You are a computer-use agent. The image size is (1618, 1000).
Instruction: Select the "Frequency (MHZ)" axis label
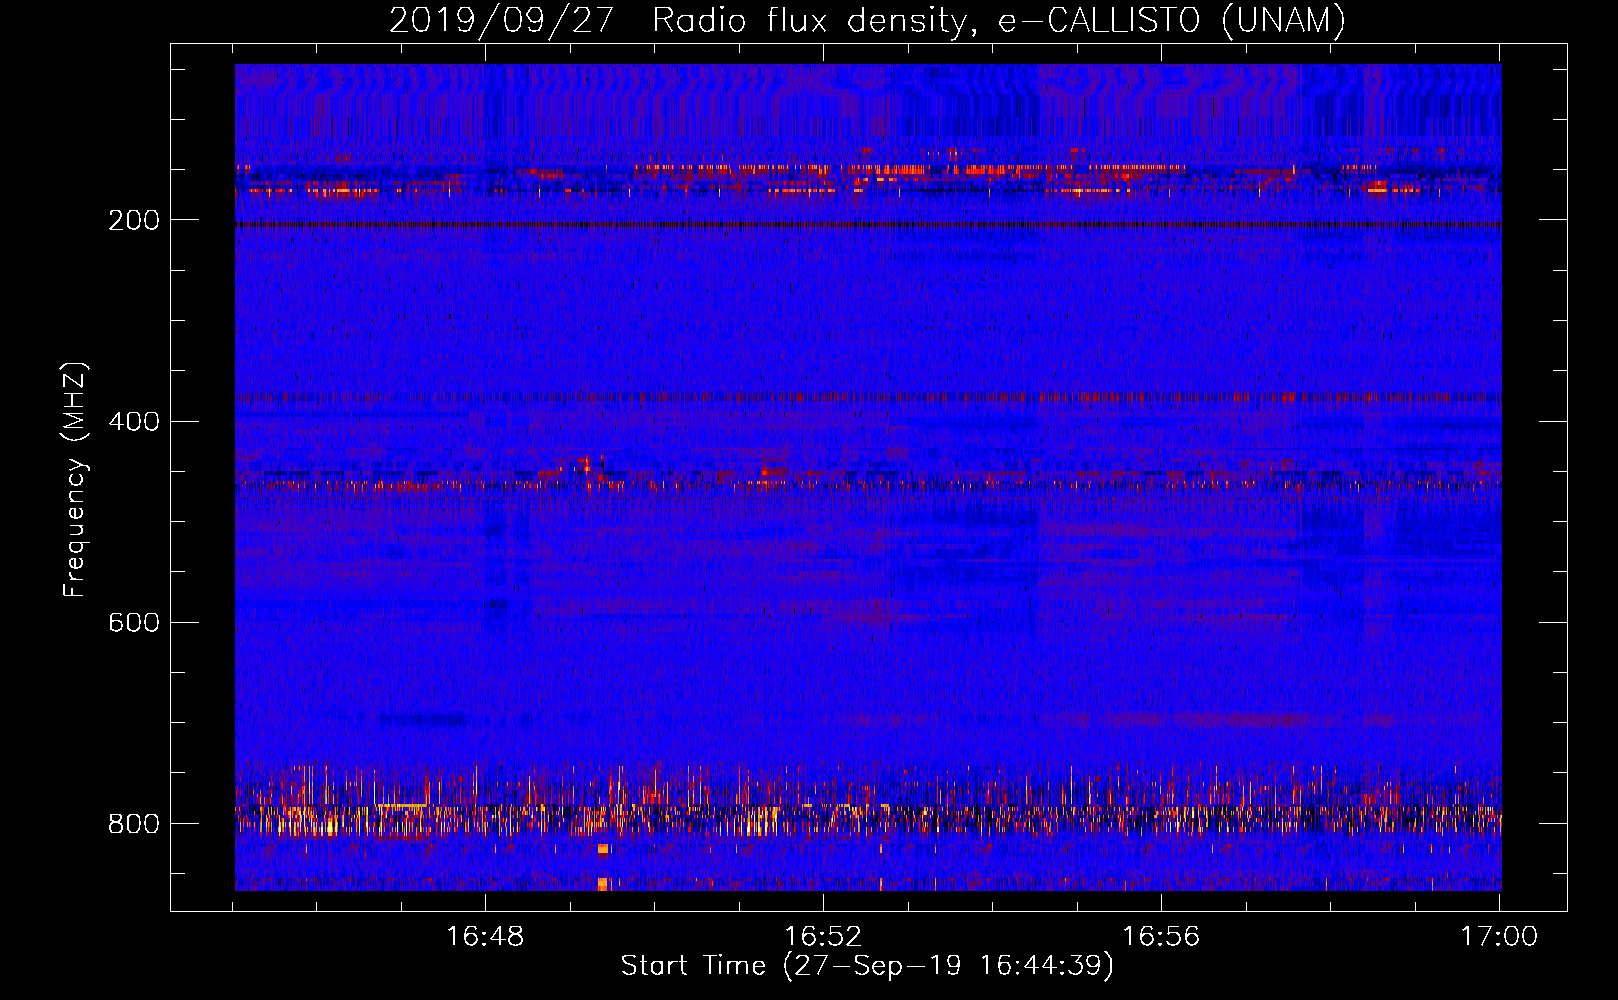75,479
